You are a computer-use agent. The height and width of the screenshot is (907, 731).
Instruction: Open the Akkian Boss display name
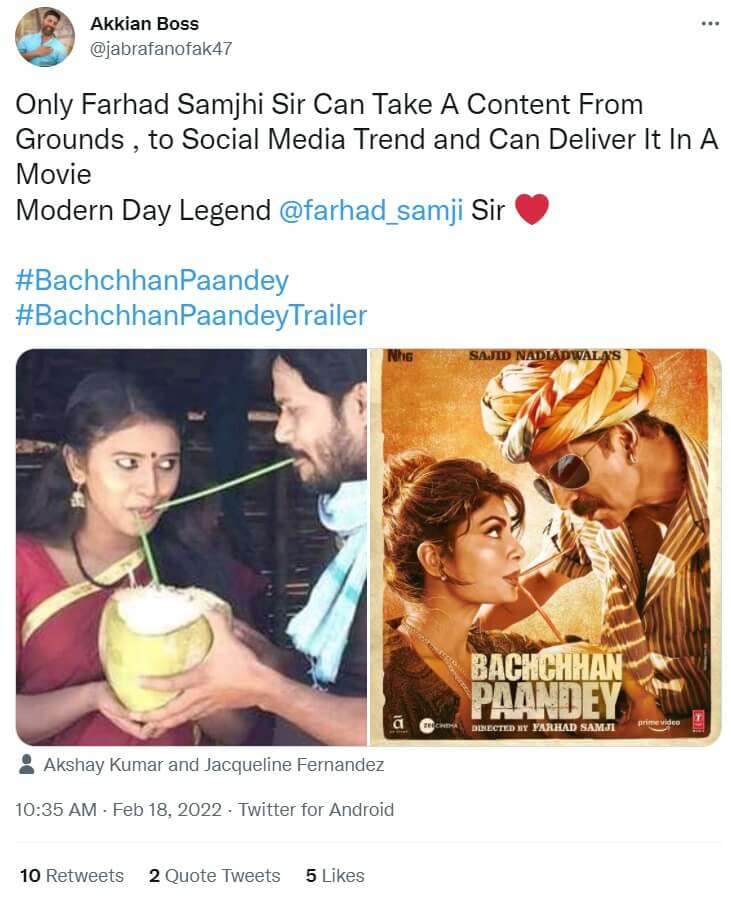point(145,24)
